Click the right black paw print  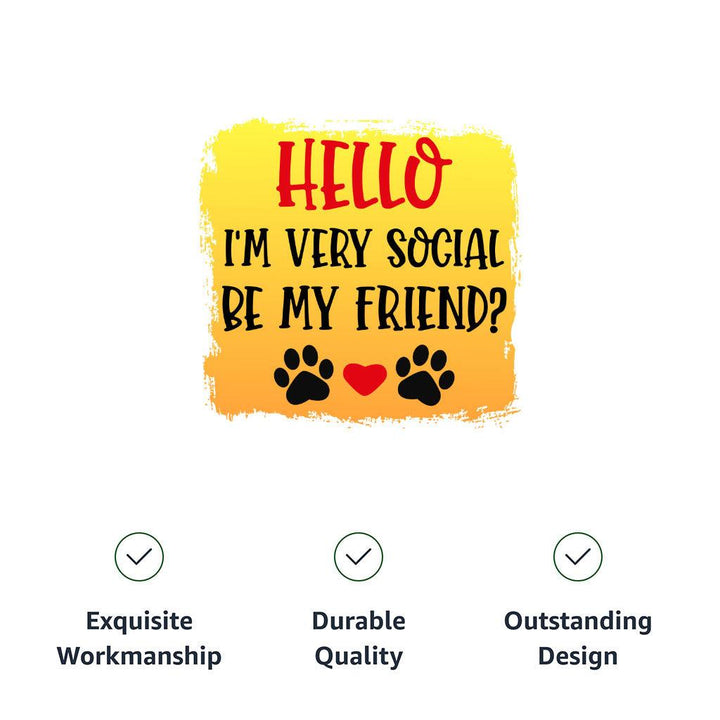(x=425, y=375)
